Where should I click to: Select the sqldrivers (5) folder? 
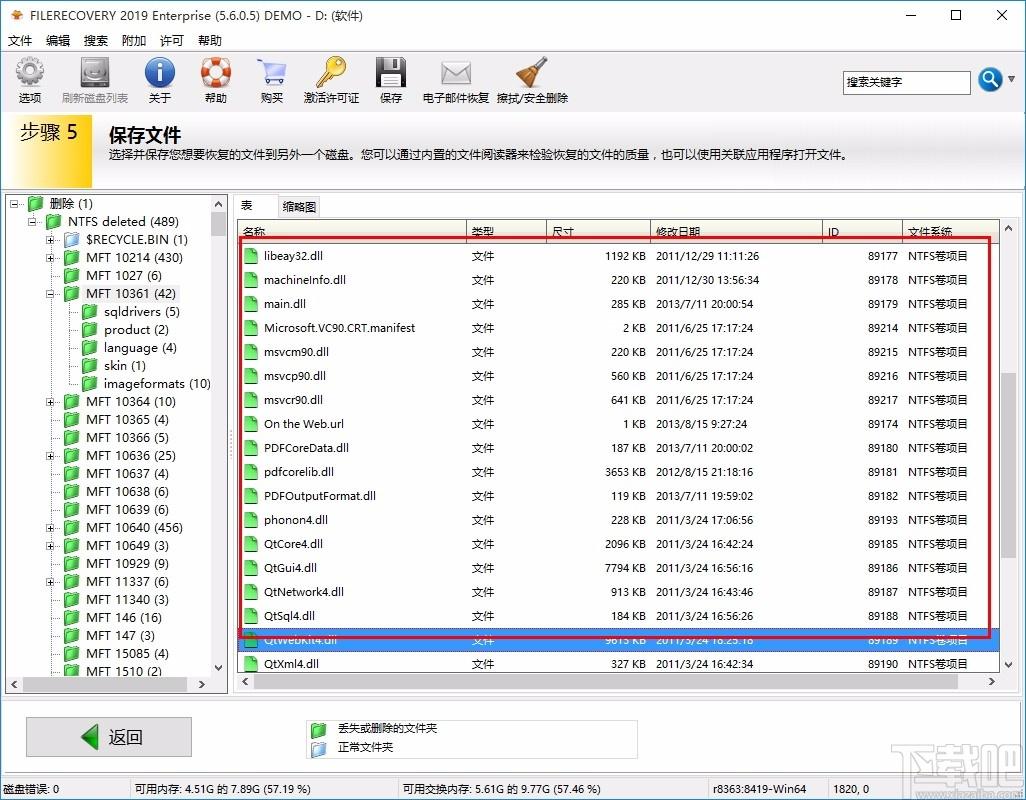coord(141,312)
